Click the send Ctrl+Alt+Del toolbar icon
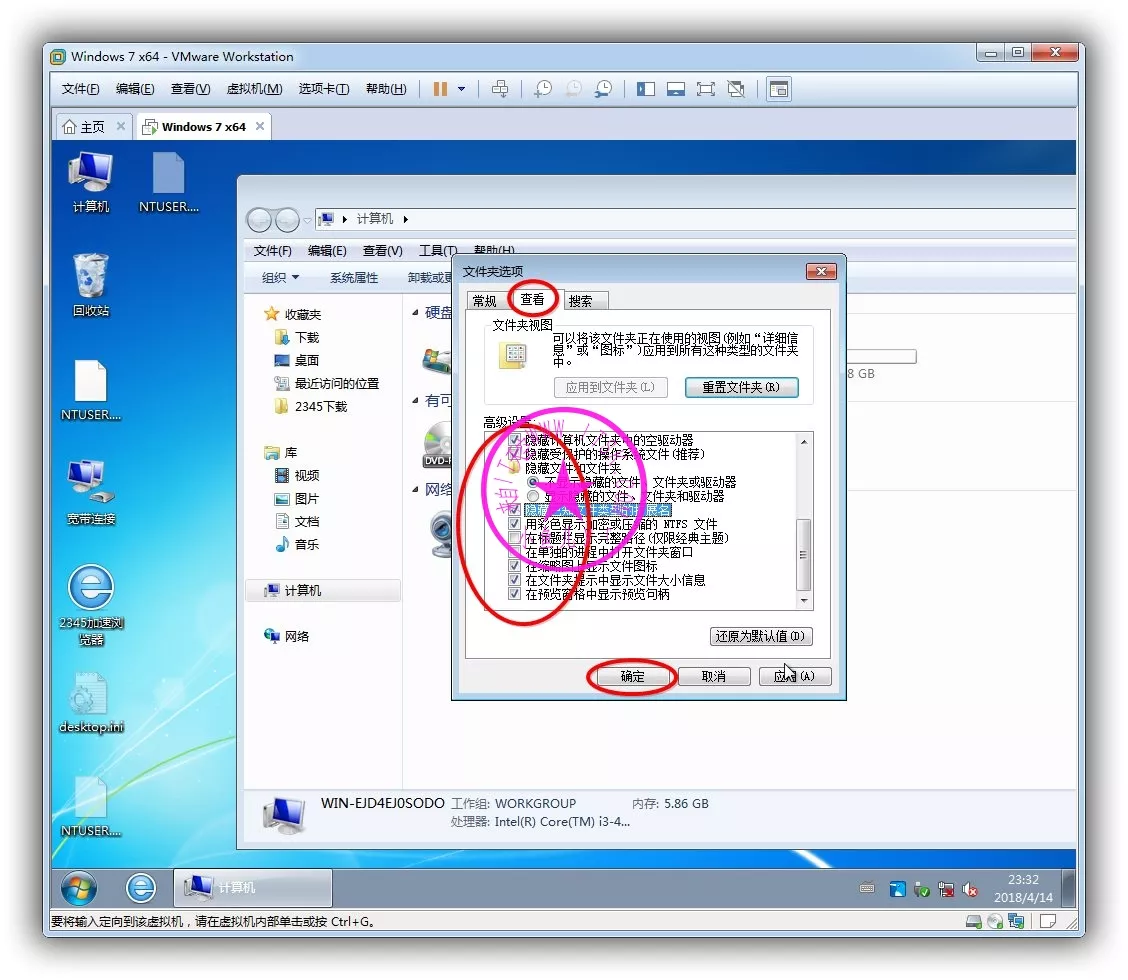1128x980 pixels. (x=500, y=89)
